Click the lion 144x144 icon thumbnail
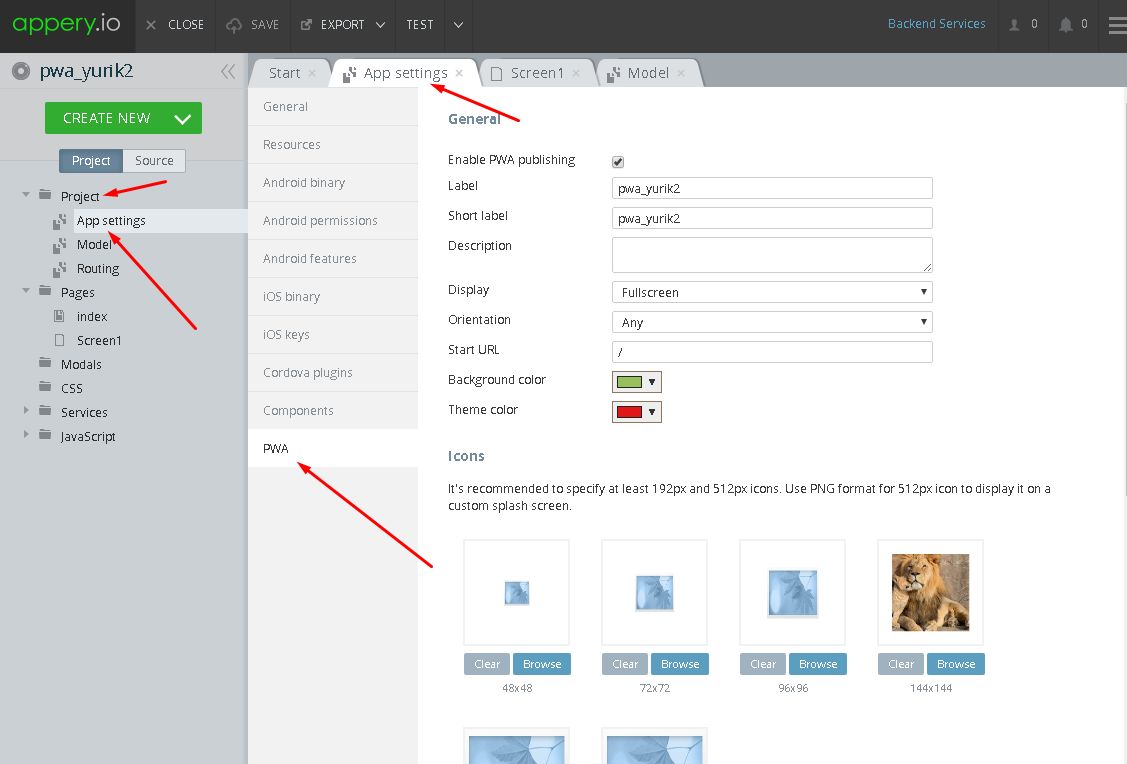 (x=930, y=592)
